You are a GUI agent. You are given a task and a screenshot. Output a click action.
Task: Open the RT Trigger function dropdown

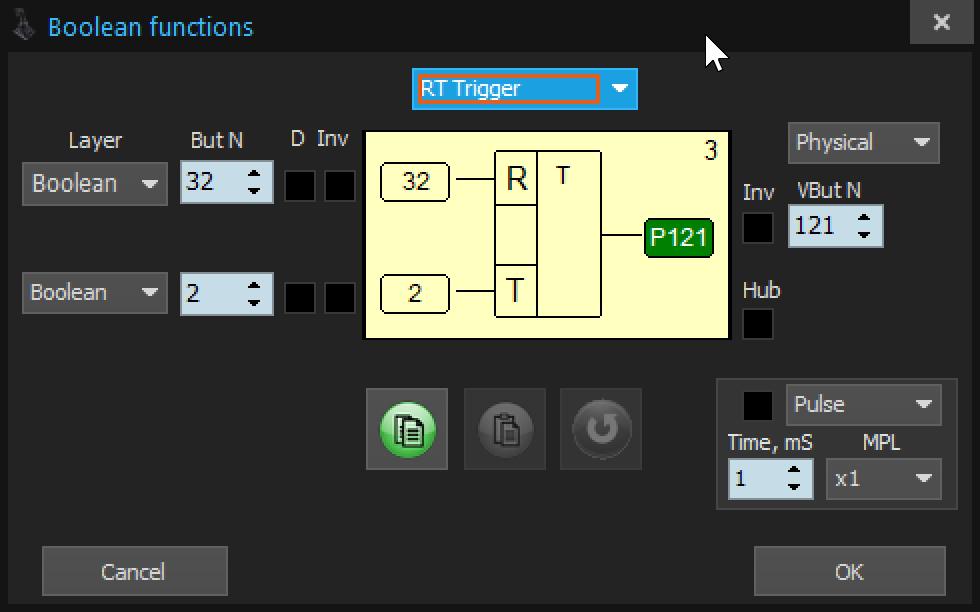point(525,89)
